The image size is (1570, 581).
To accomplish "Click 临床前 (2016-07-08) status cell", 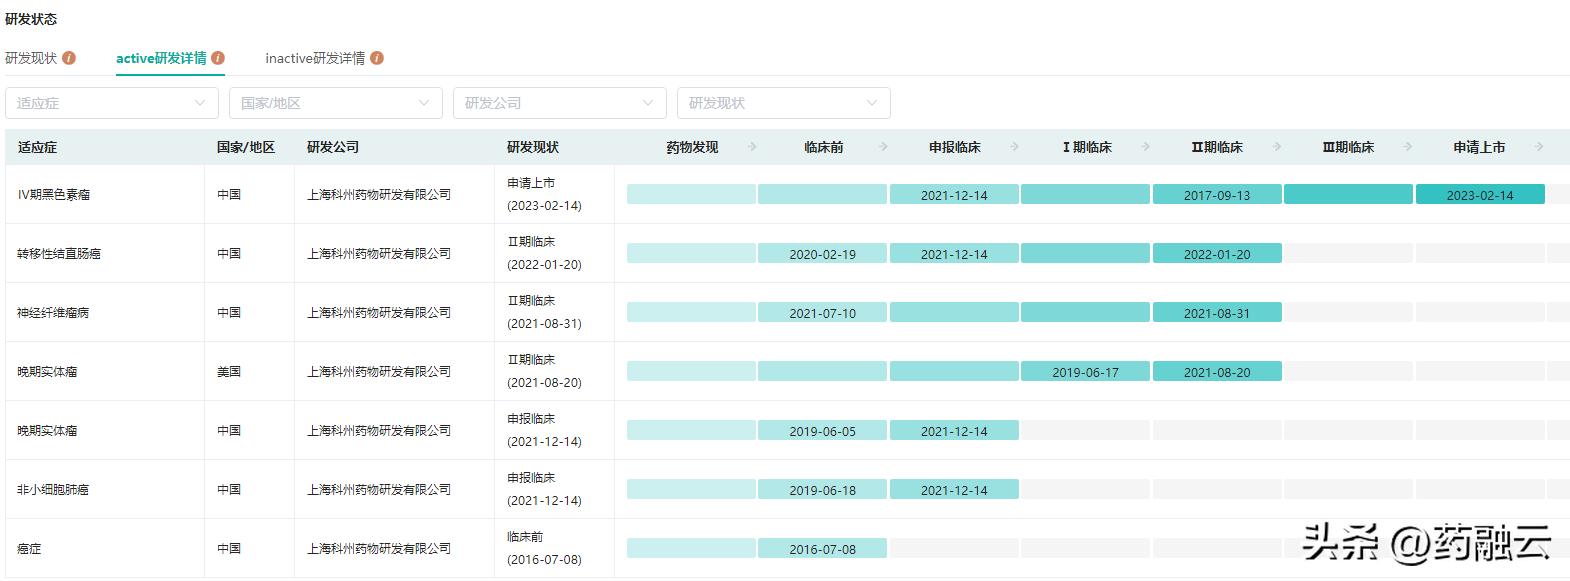I will coord(544,548).
